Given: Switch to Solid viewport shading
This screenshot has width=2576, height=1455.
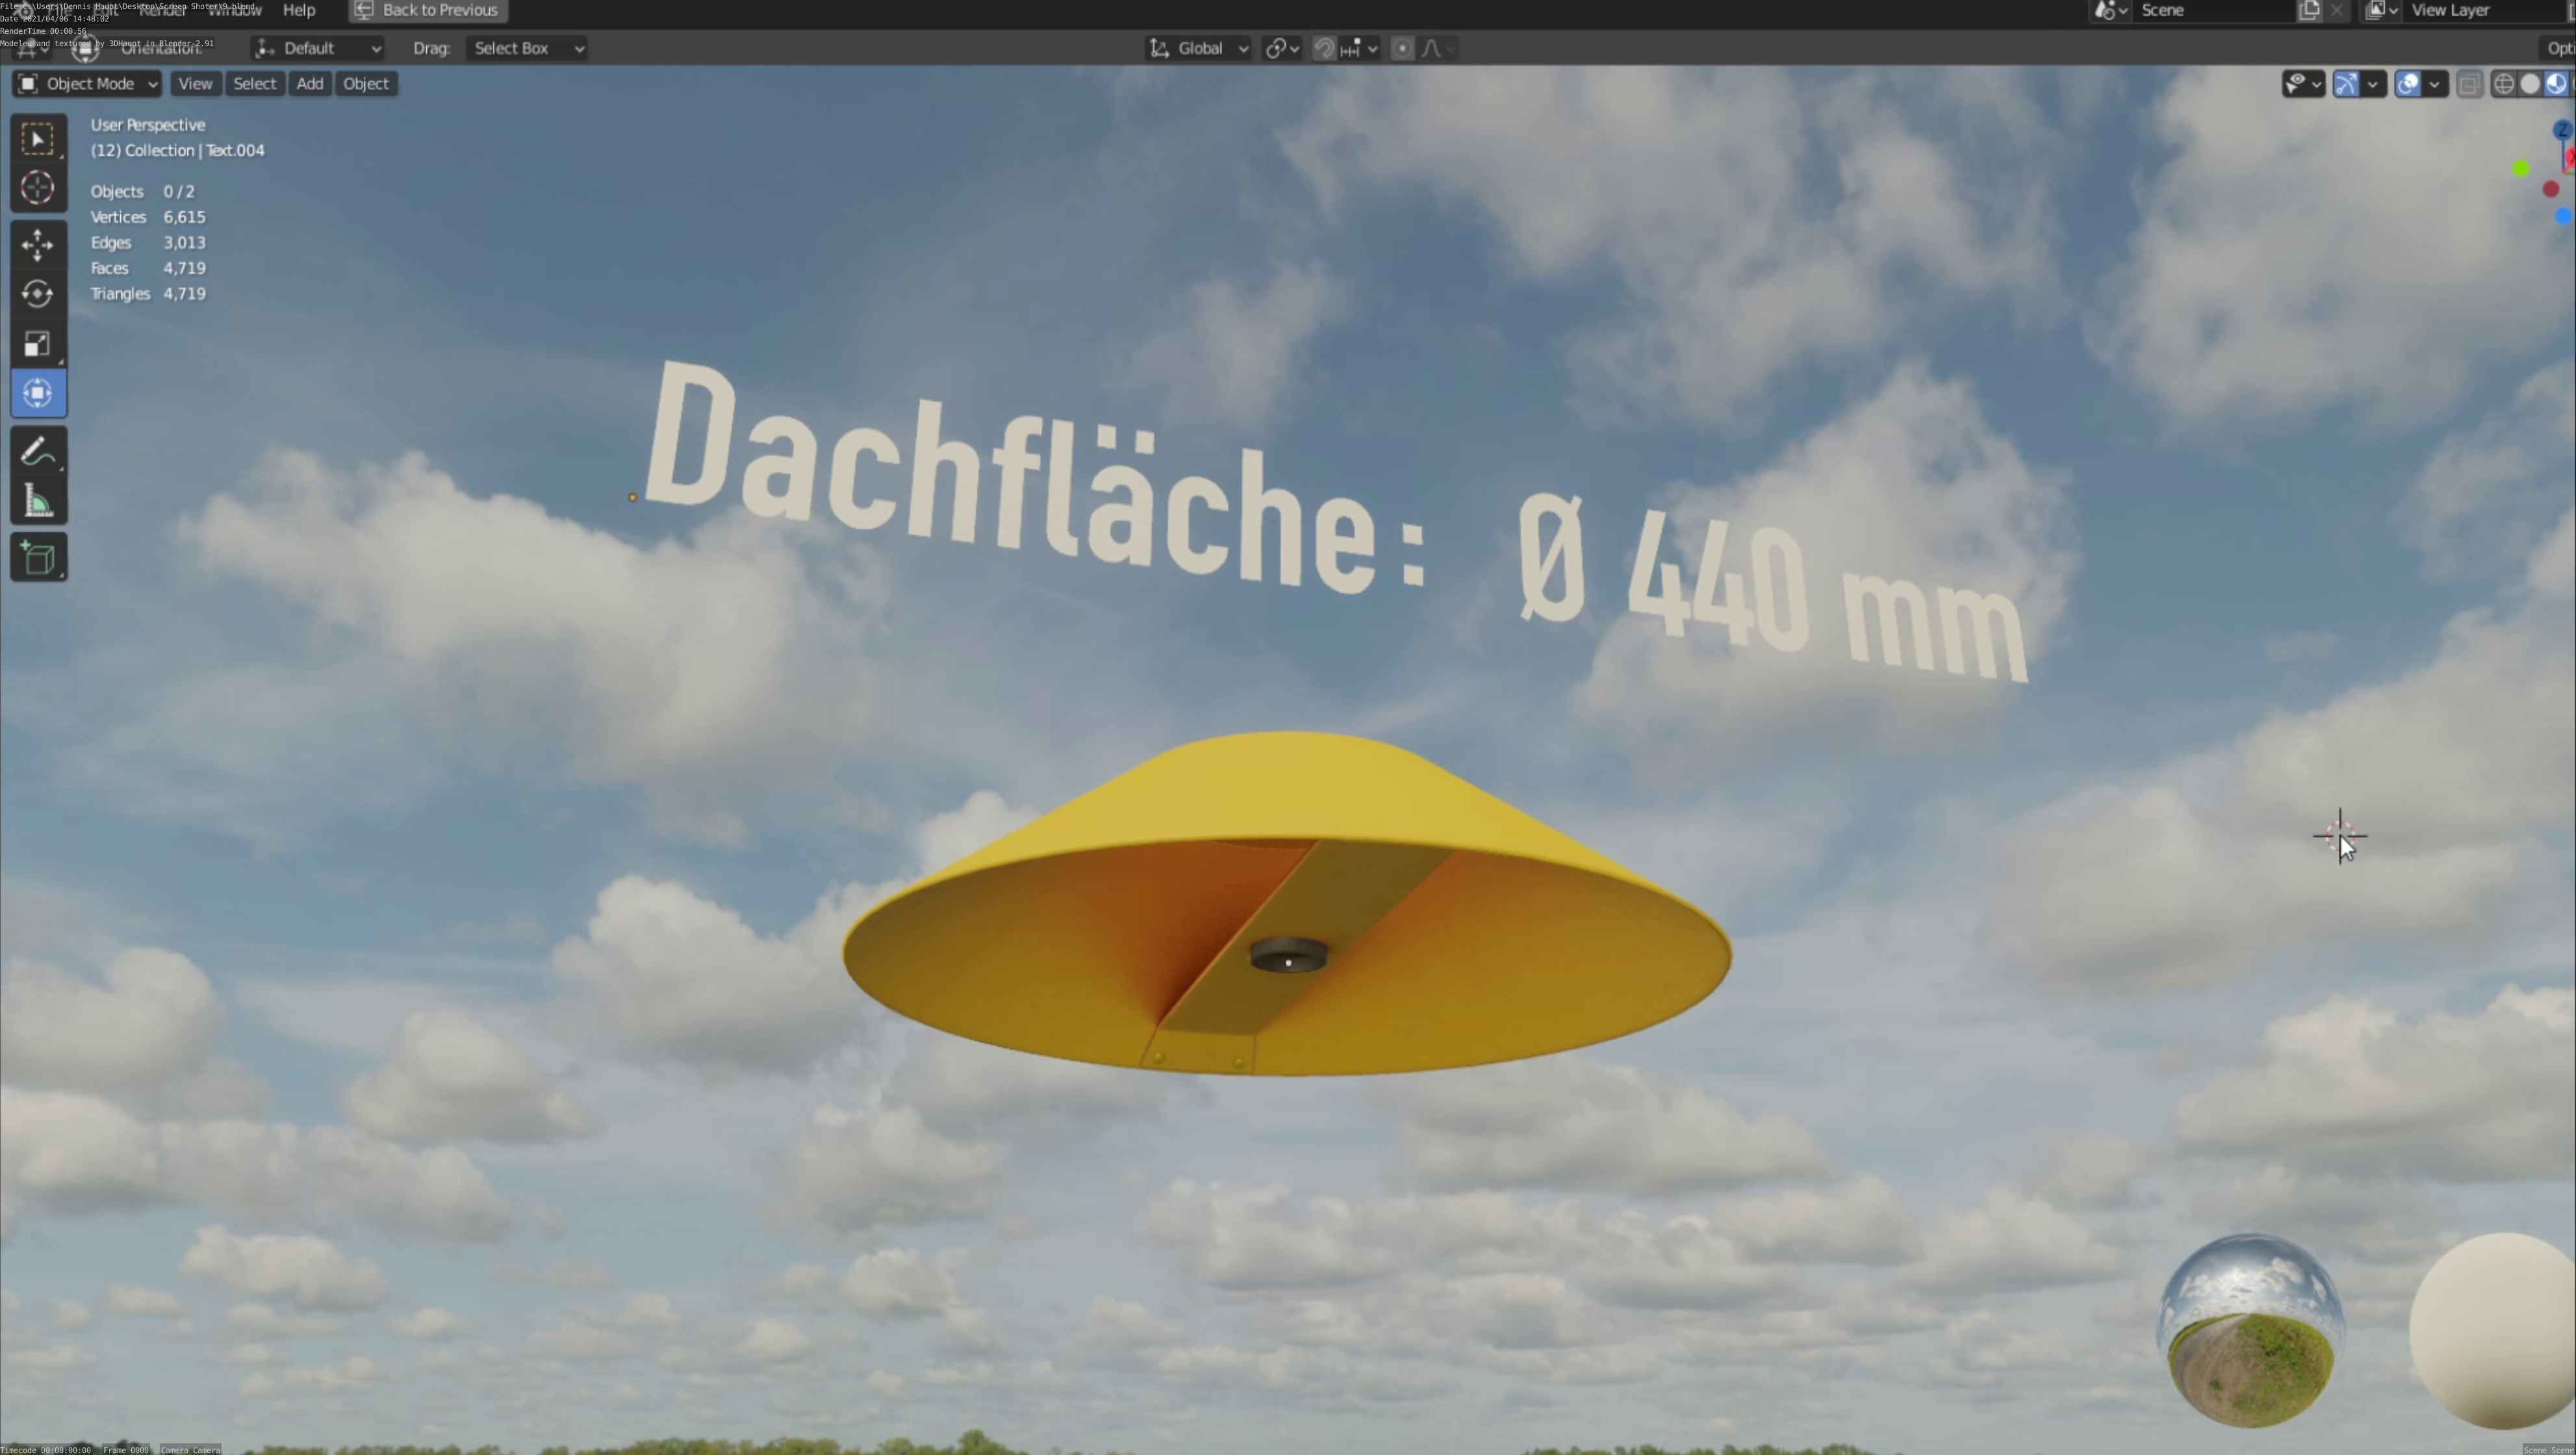Looking at the screenshot, I should click(2530, 84).
